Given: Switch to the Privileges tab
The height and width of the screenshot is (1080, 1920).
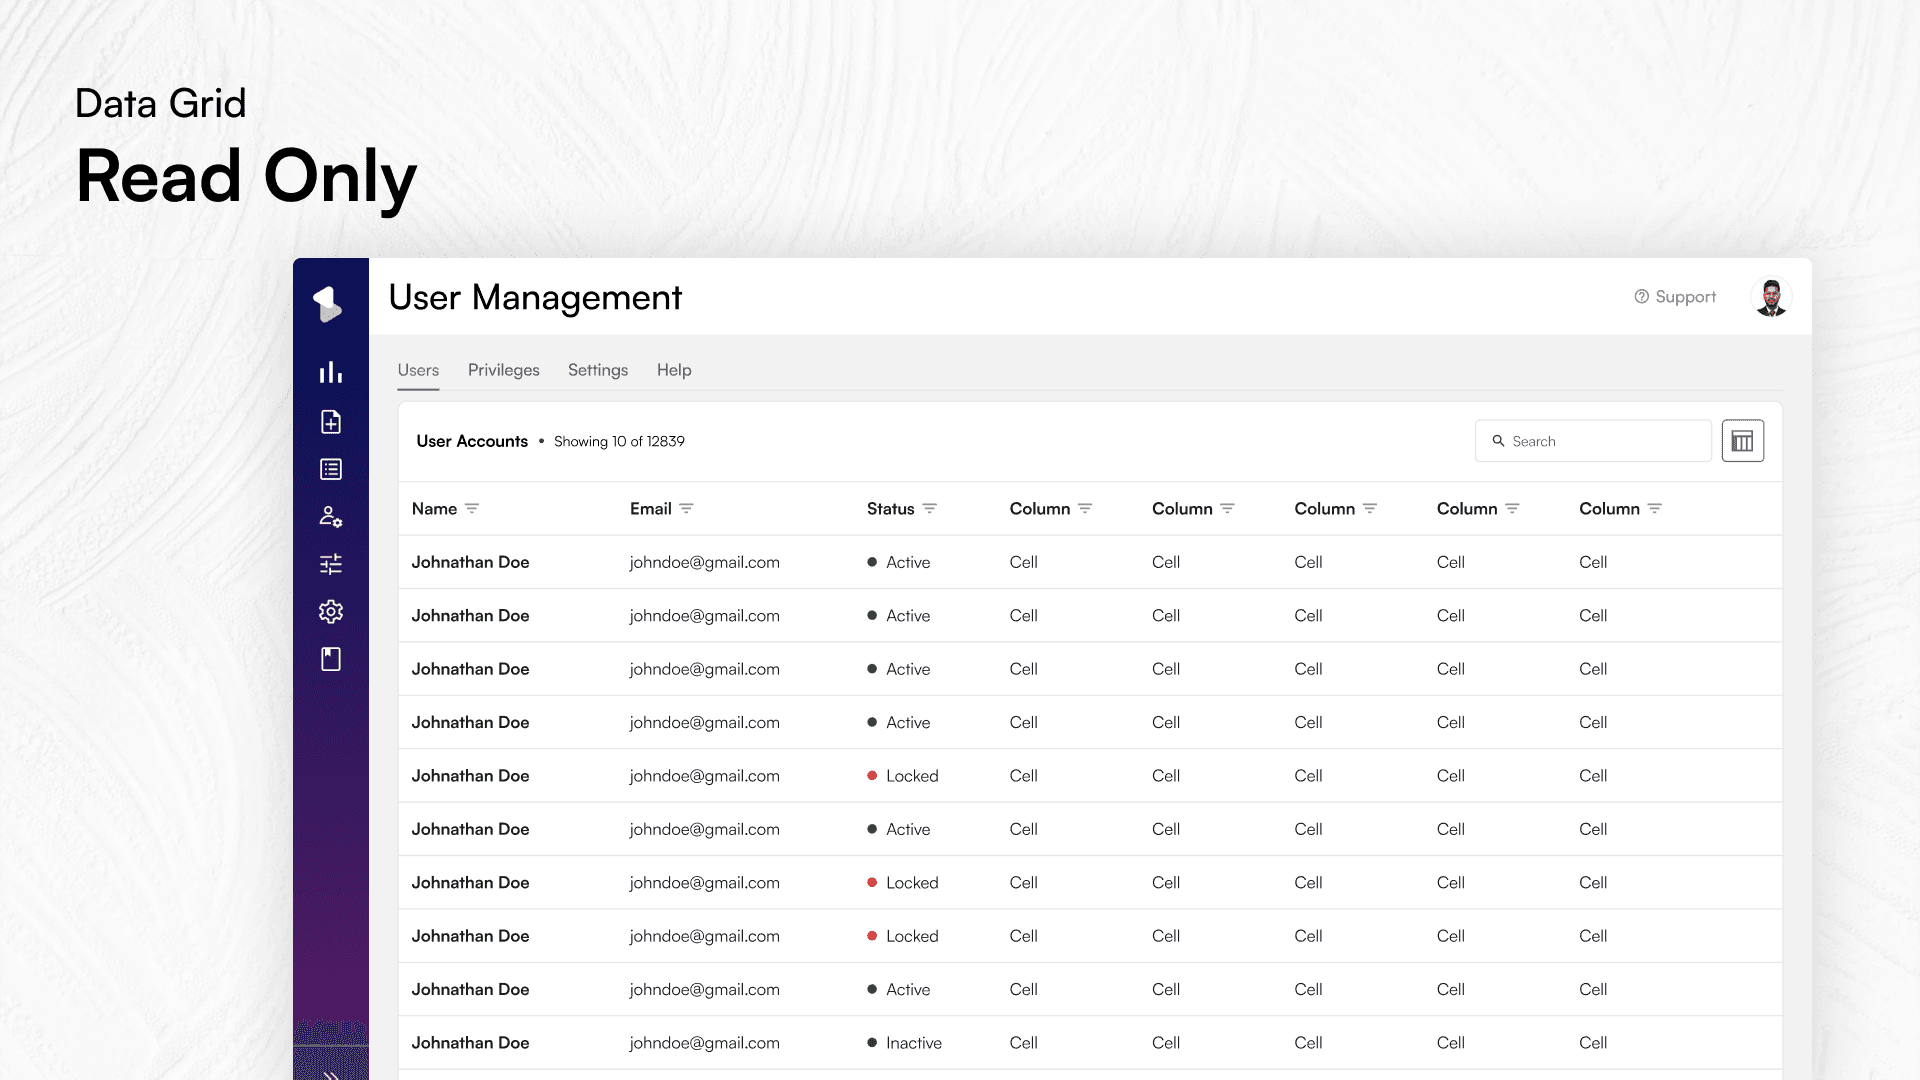Looking at the screenshot, I should click(503, 370).
